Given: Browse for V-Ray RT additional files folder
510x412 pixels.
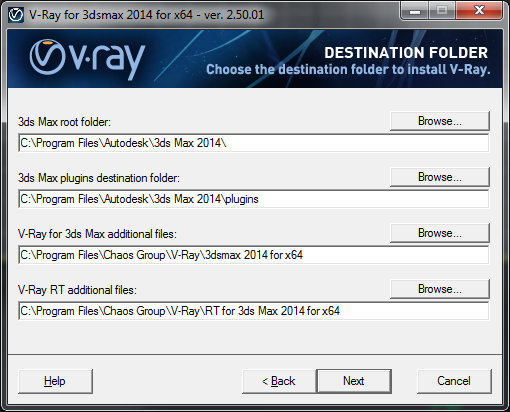Looking at the screenshot, I should [x=440, y=289].
